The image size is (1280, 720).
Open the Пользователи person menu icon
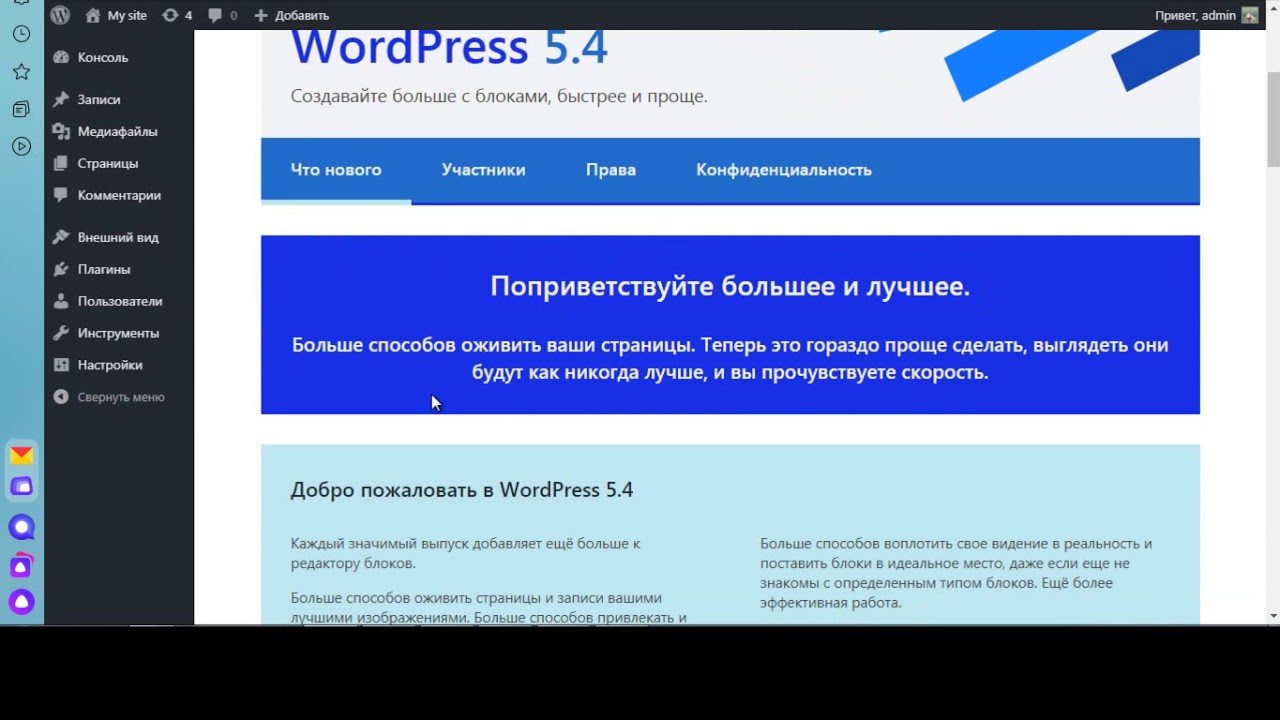pos(61,302)
